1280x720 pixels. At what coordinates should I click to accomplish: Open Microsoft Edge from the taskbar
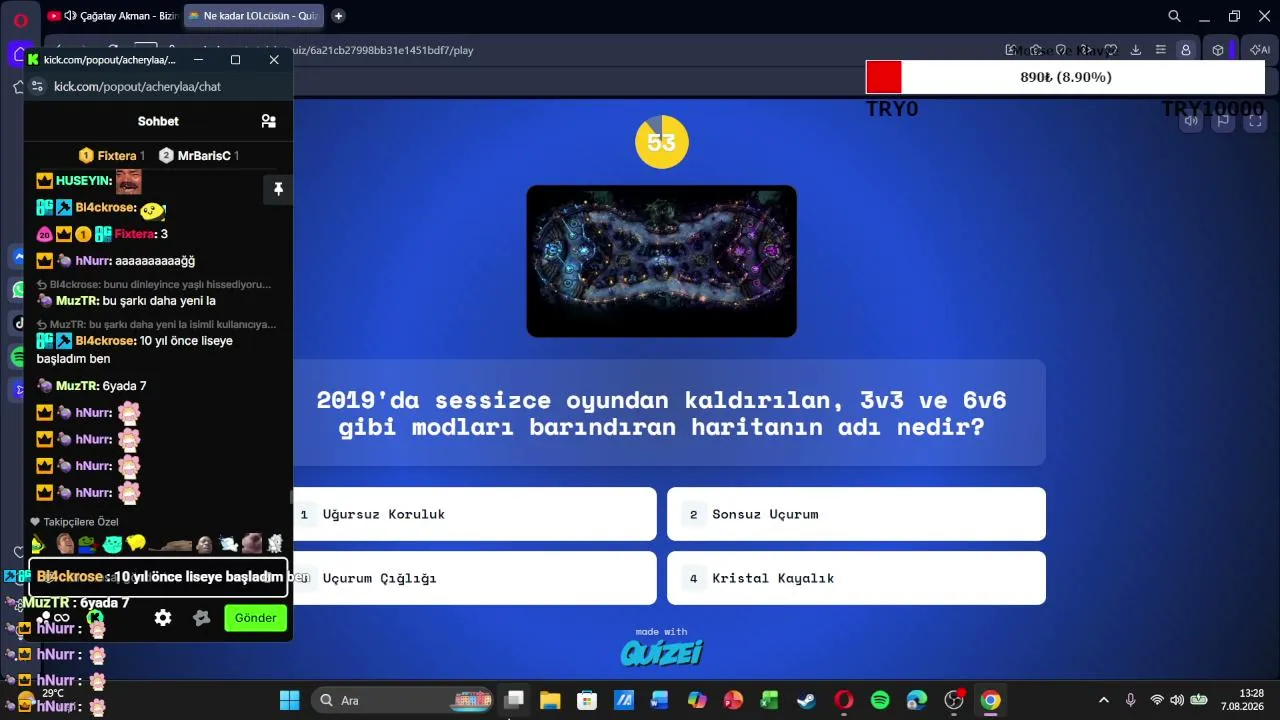pos(917,700)
